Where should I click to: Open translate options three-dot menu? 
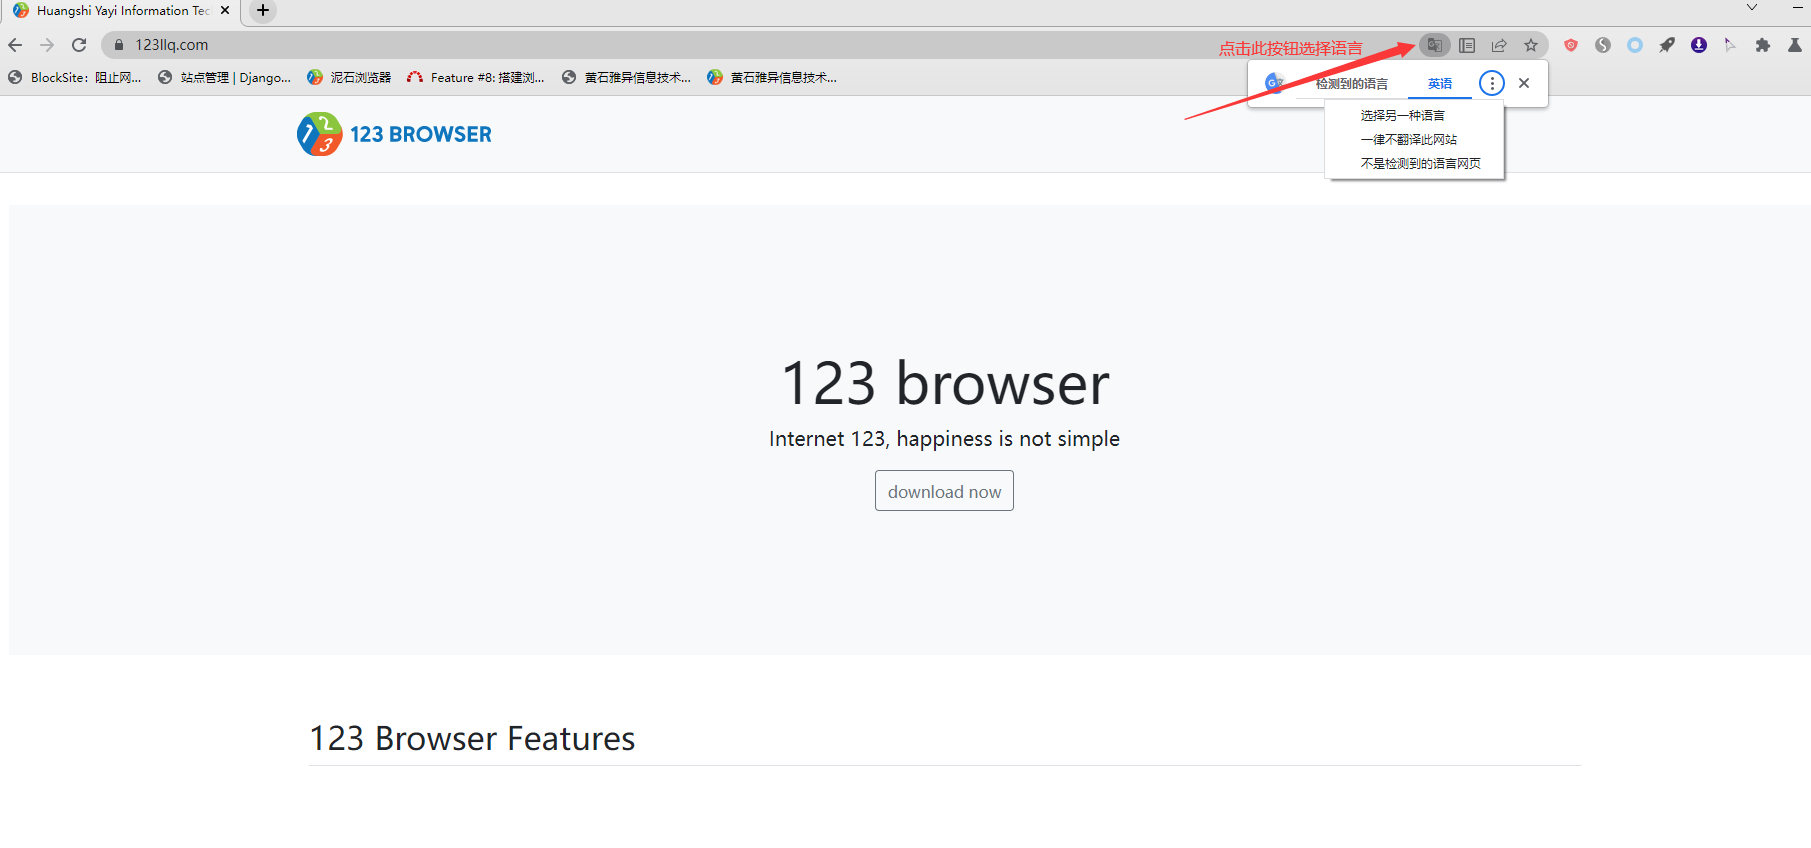click(1491, 84)
